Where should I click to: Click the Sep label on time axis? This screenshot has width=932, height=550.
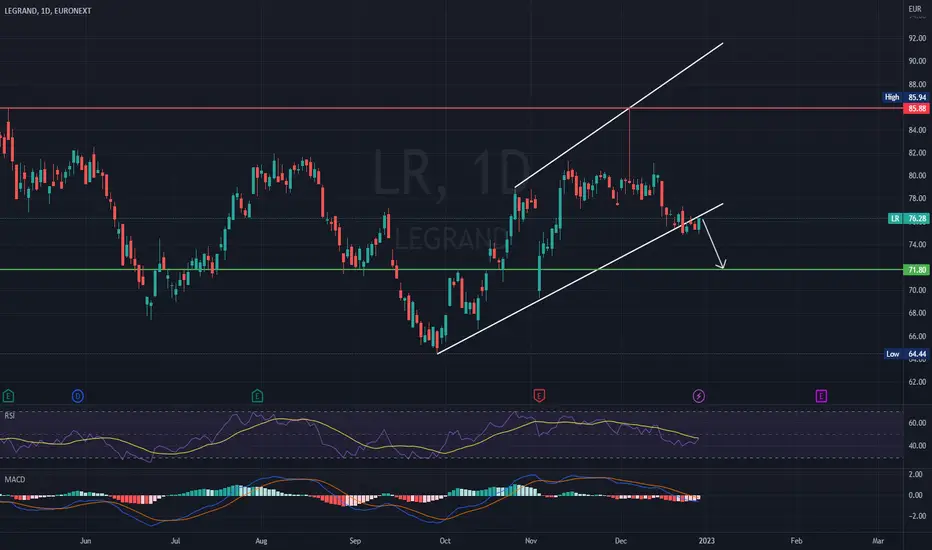tap(355, 541)
